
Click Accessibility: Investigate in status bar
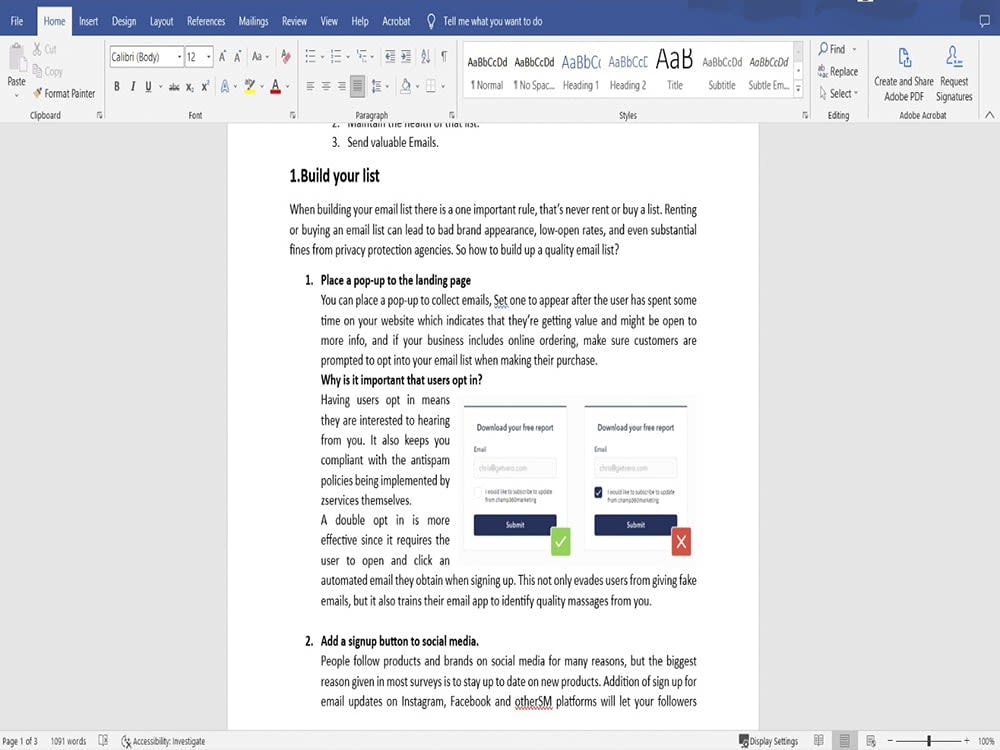click(163, 741)
